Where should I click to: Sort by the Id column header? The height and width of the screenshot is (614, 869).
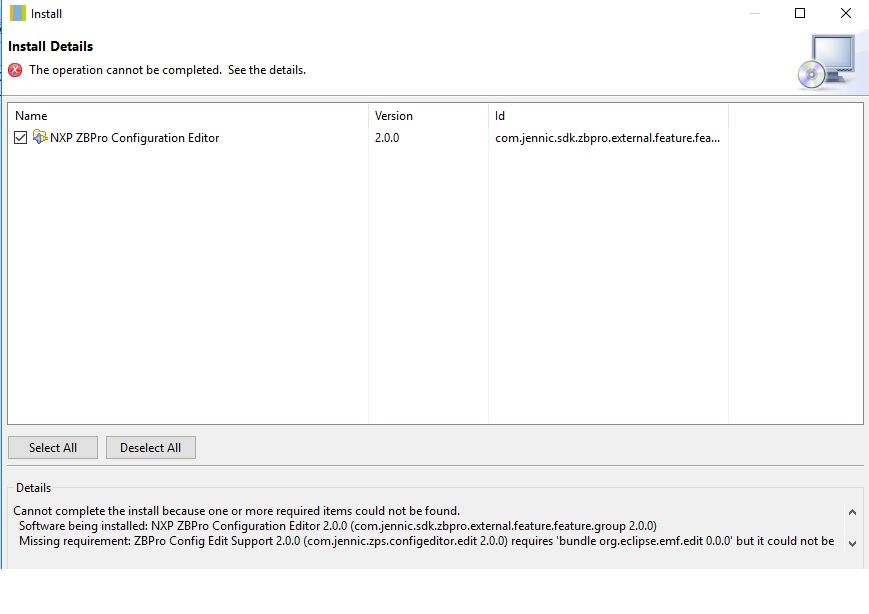[609, 116]
